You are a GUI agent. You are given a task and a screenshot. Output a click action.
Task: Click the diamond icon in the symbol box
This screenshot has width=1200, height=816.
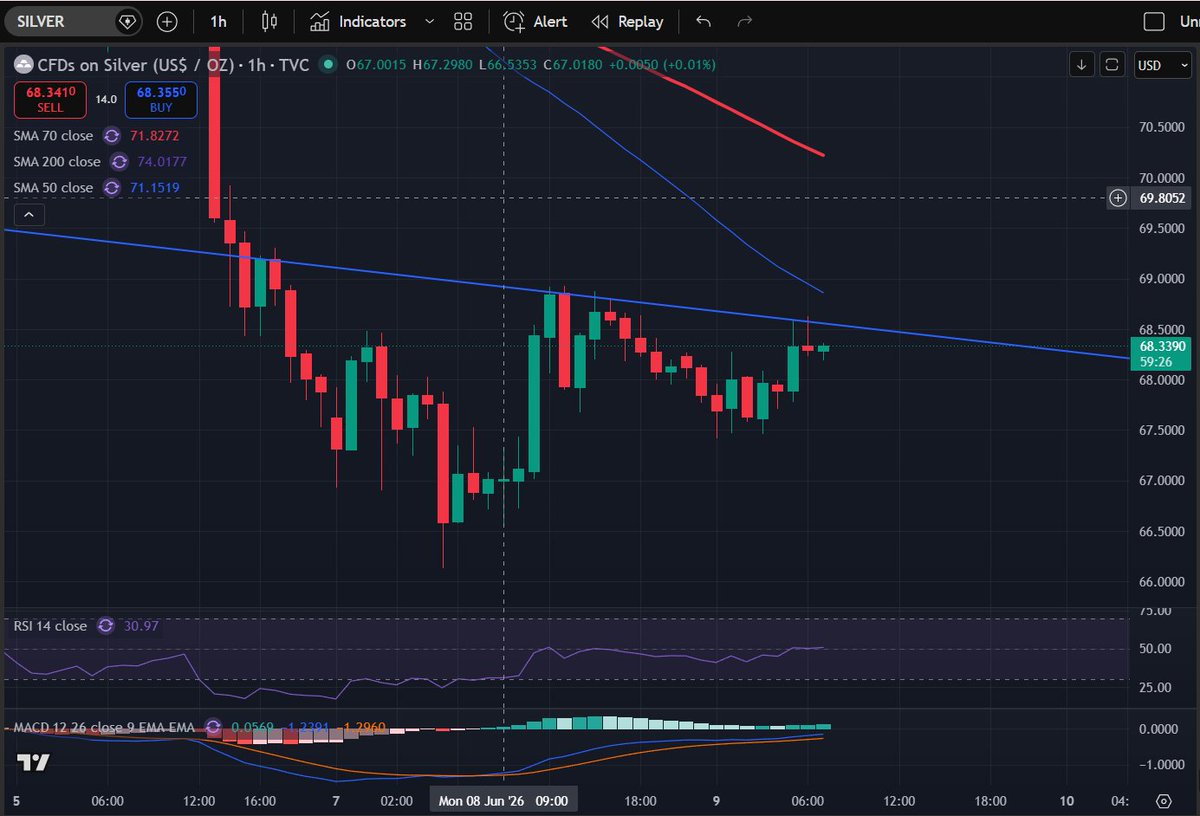[x=127, y=21]
